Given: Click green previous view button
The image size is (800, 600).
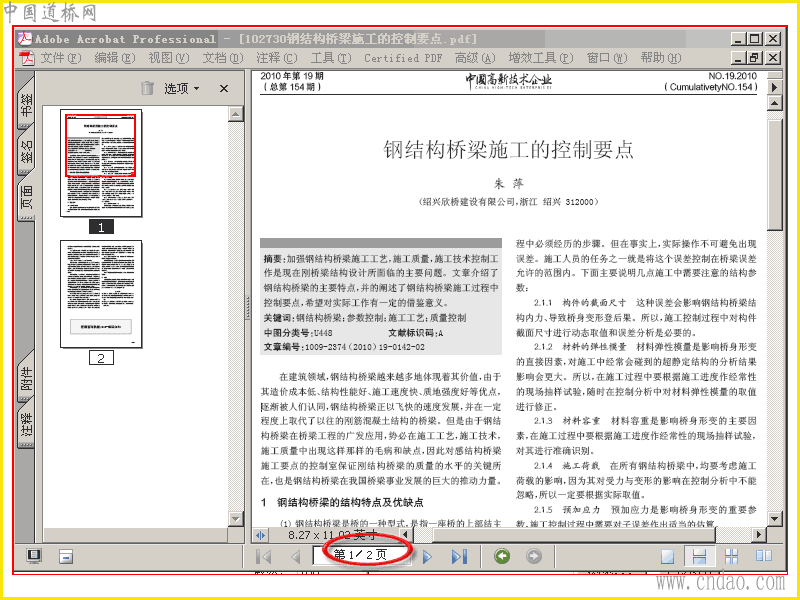Looking at the screenshot, I should (502, 556).
